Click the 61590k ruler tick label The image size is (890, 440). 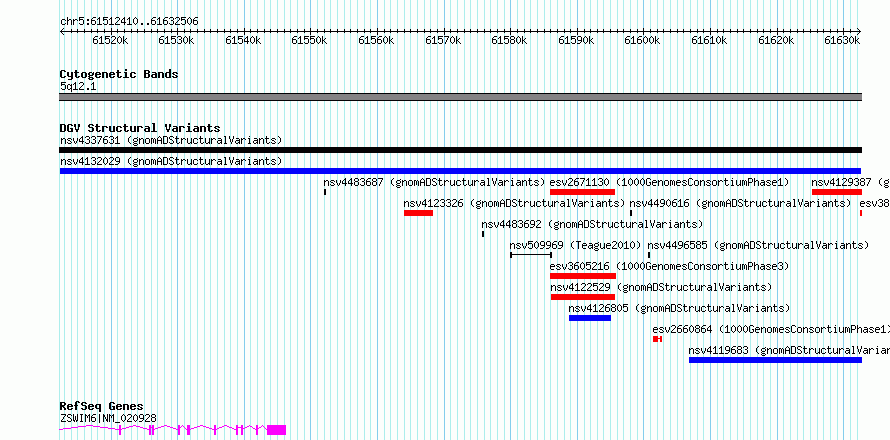576,40
